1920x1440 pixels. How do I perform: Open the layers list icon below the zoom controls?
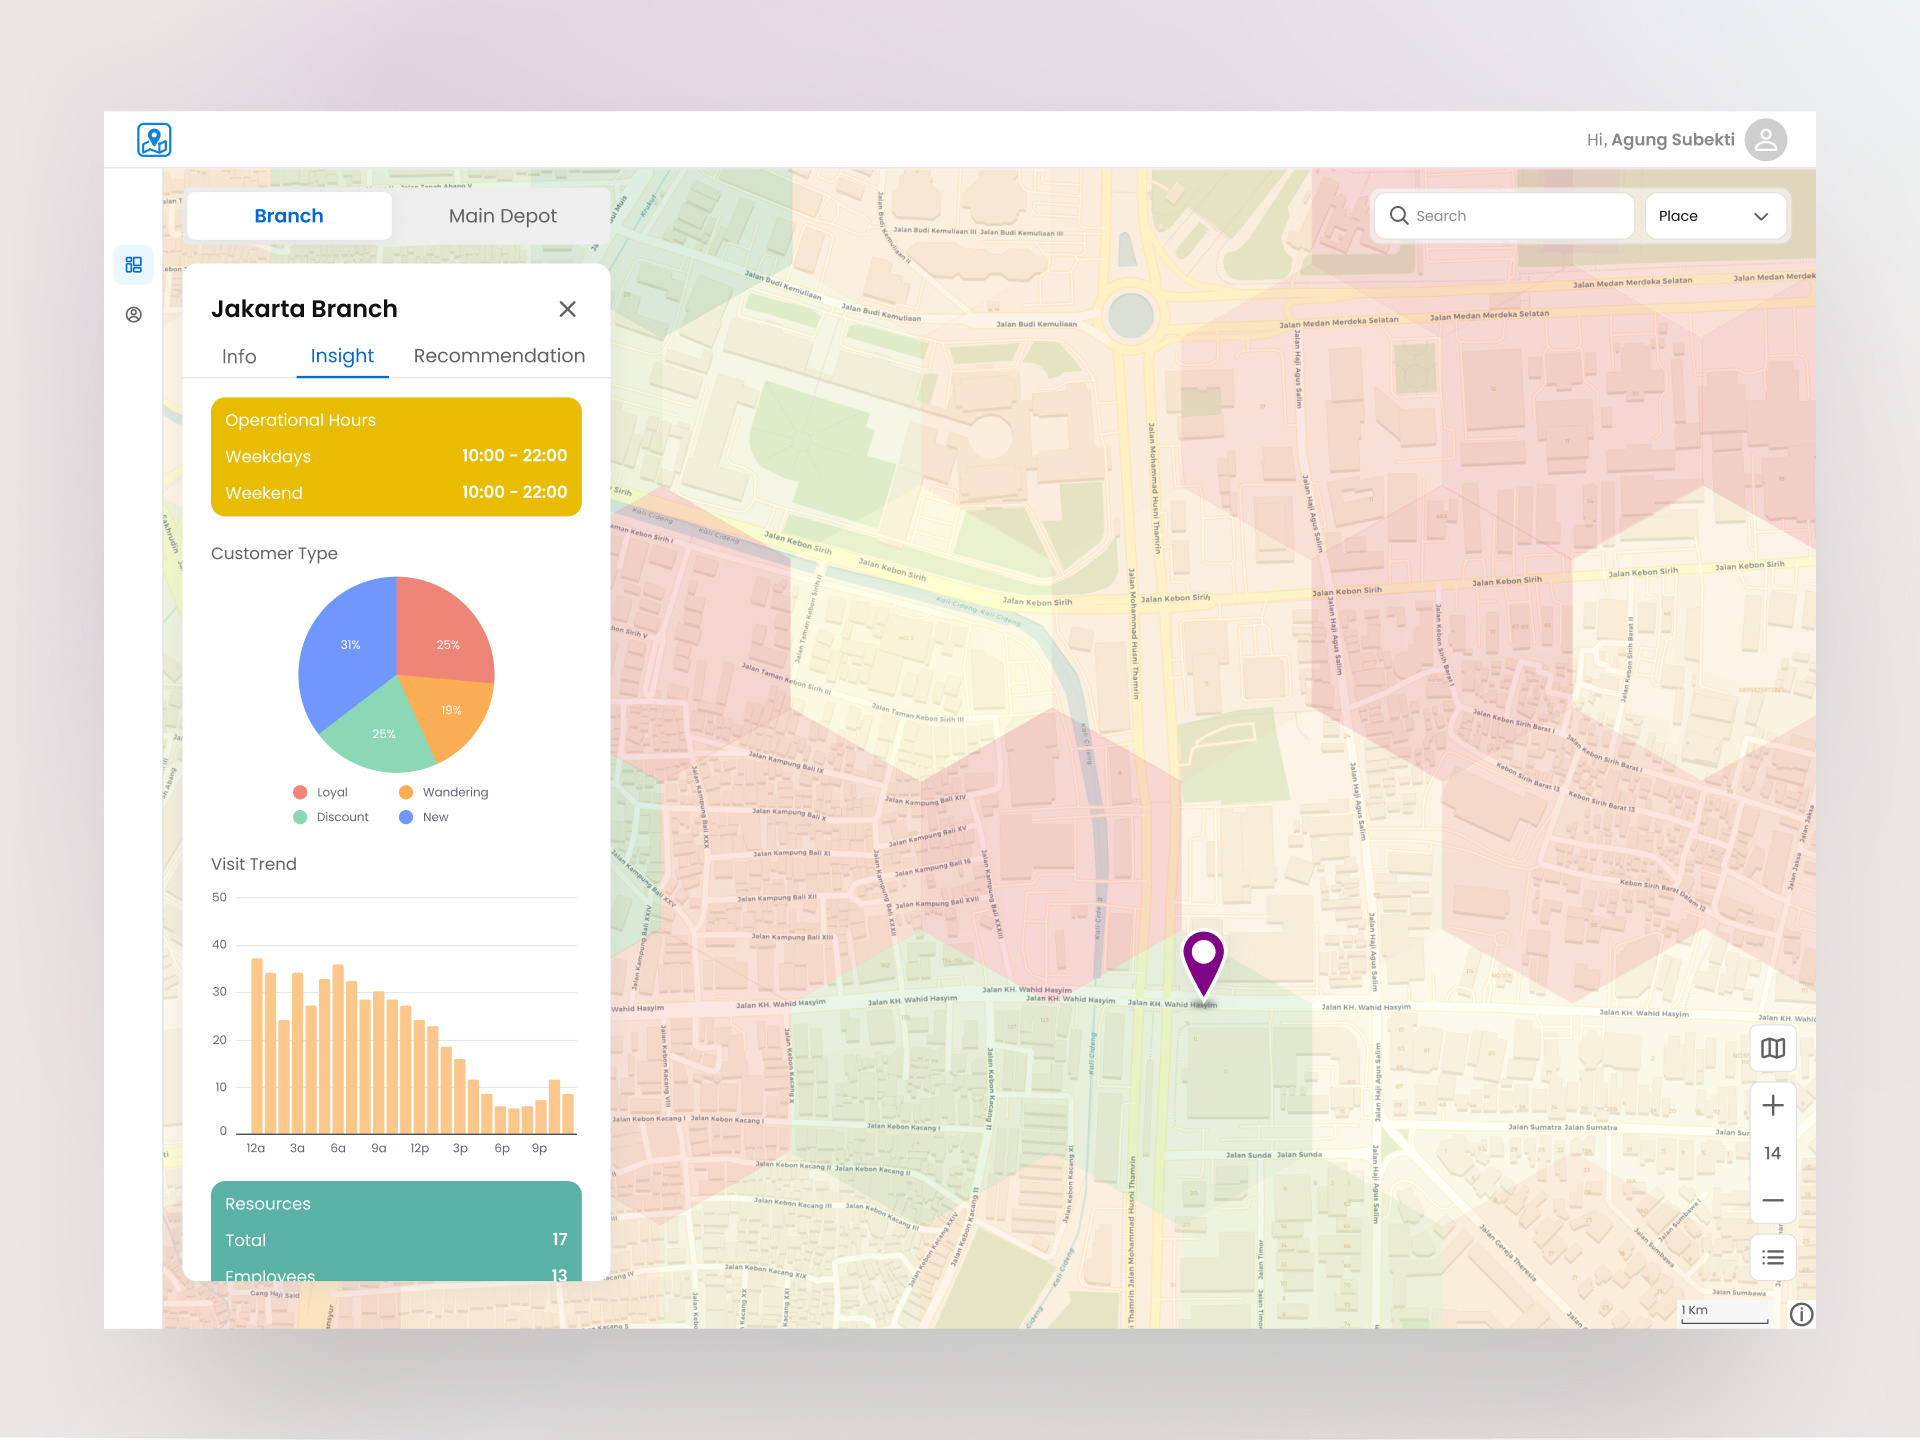tap(1773, 1257)
